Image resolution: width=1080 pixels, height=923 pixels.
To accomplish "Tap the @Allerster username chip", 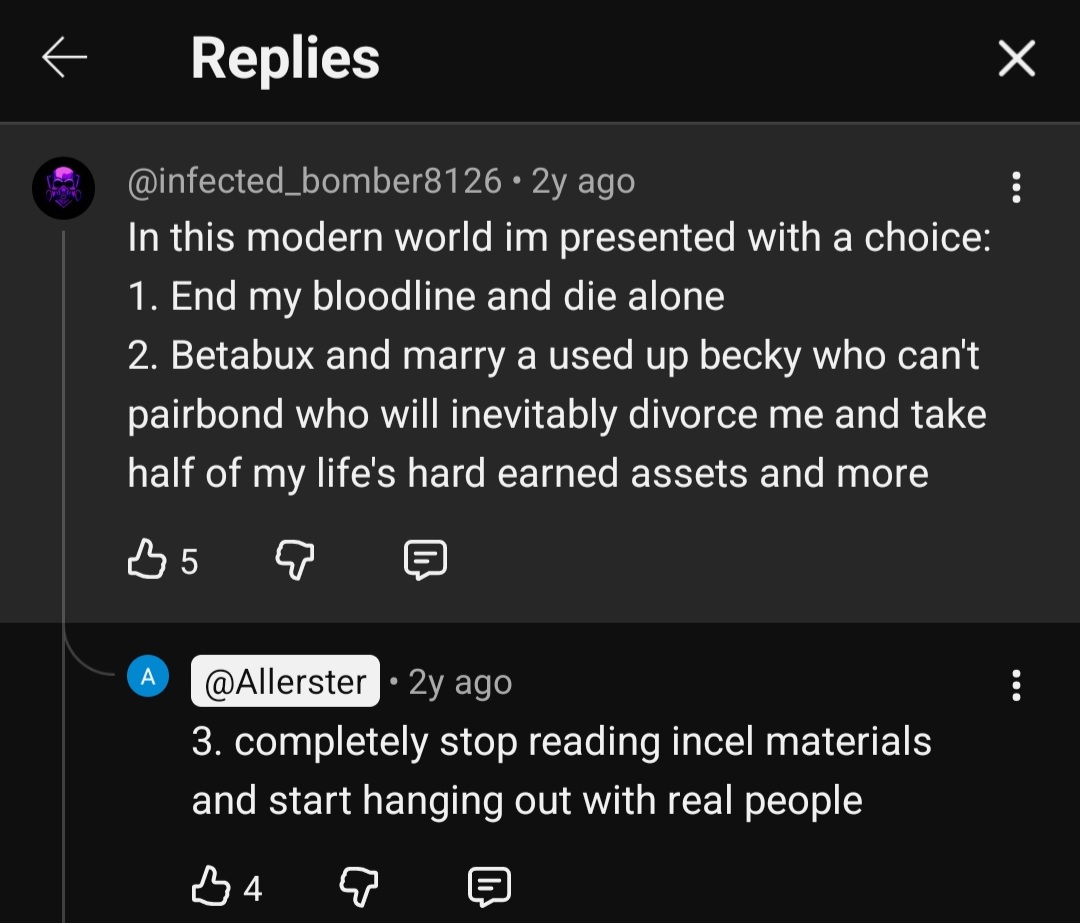I will (x=285, y=682).
